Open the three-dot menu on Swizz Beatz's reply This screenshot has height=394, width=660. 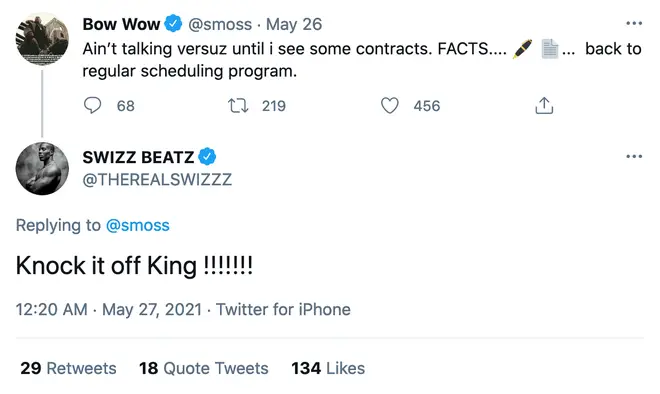(x=634, y=156)
